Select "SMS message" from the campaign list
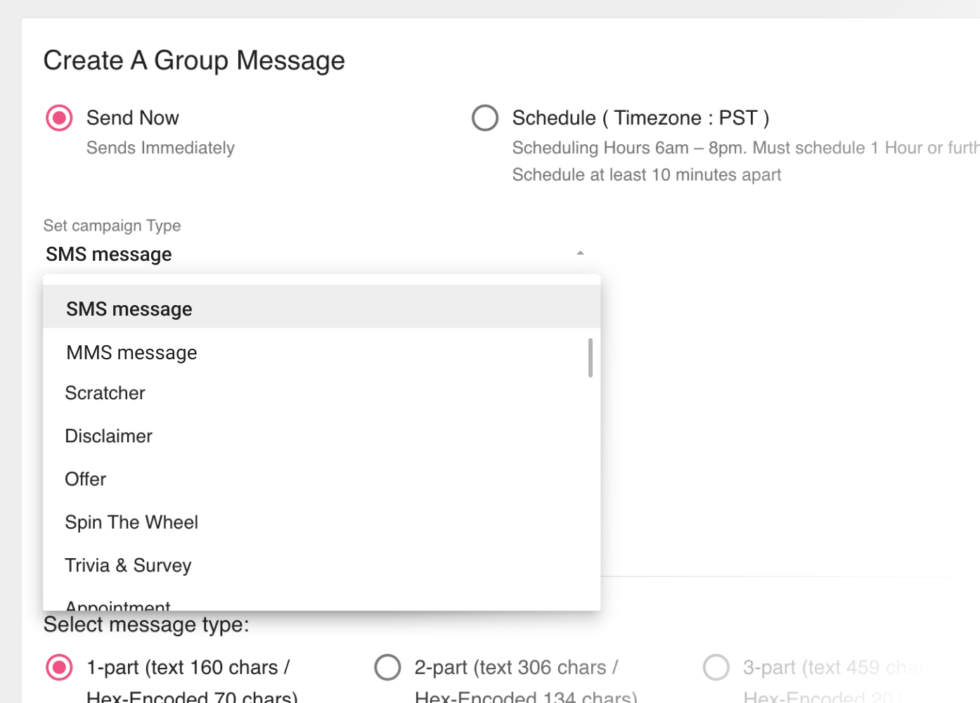Screen dimensions: 980x703 (128, 309)
